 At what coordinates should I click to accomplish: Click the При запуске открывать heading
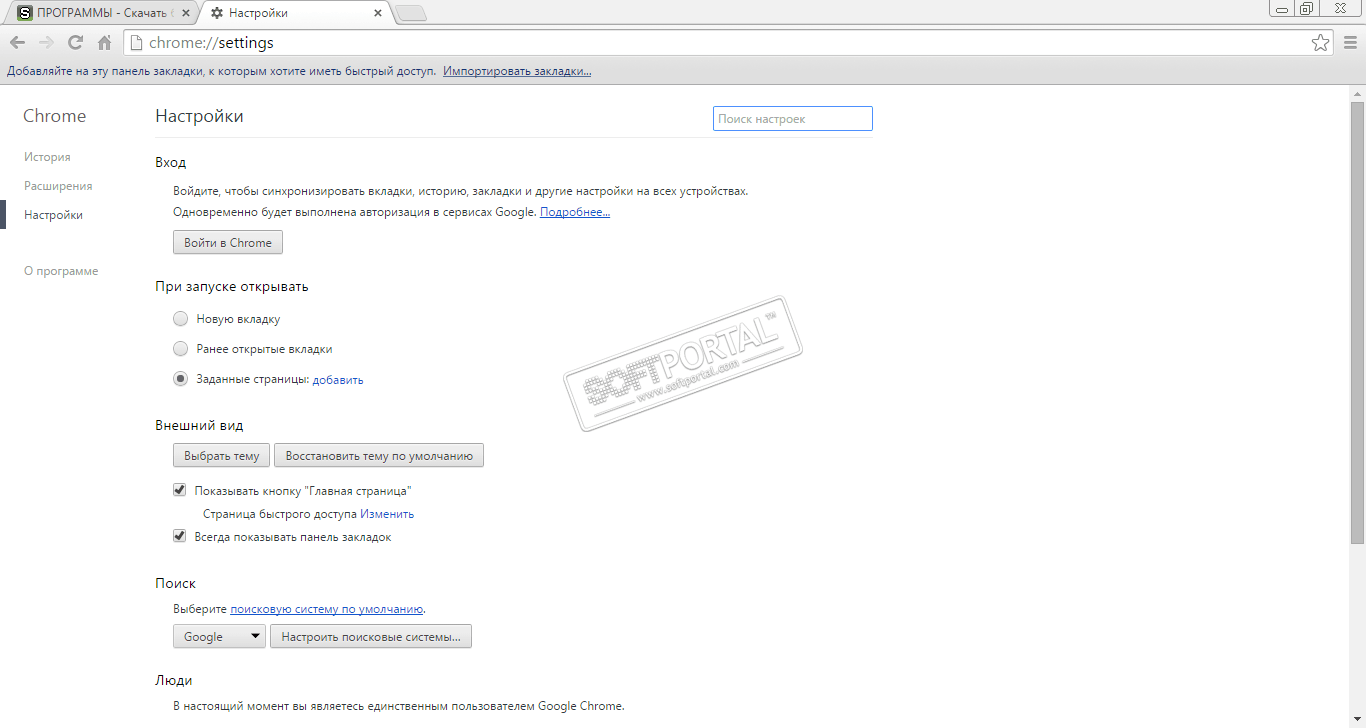(232, 286)
